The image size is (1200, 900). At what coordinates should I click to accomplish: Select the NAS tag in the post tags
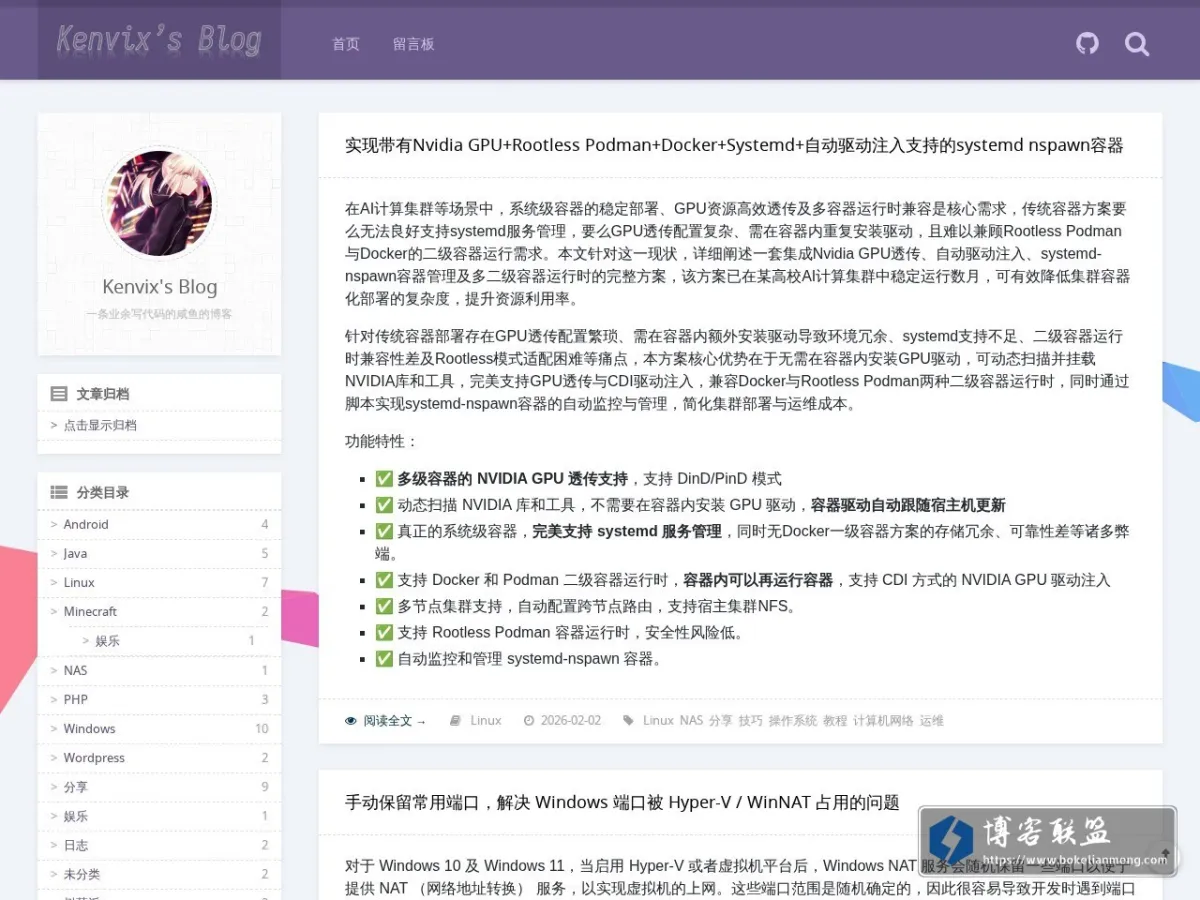(x=691, y=720)
